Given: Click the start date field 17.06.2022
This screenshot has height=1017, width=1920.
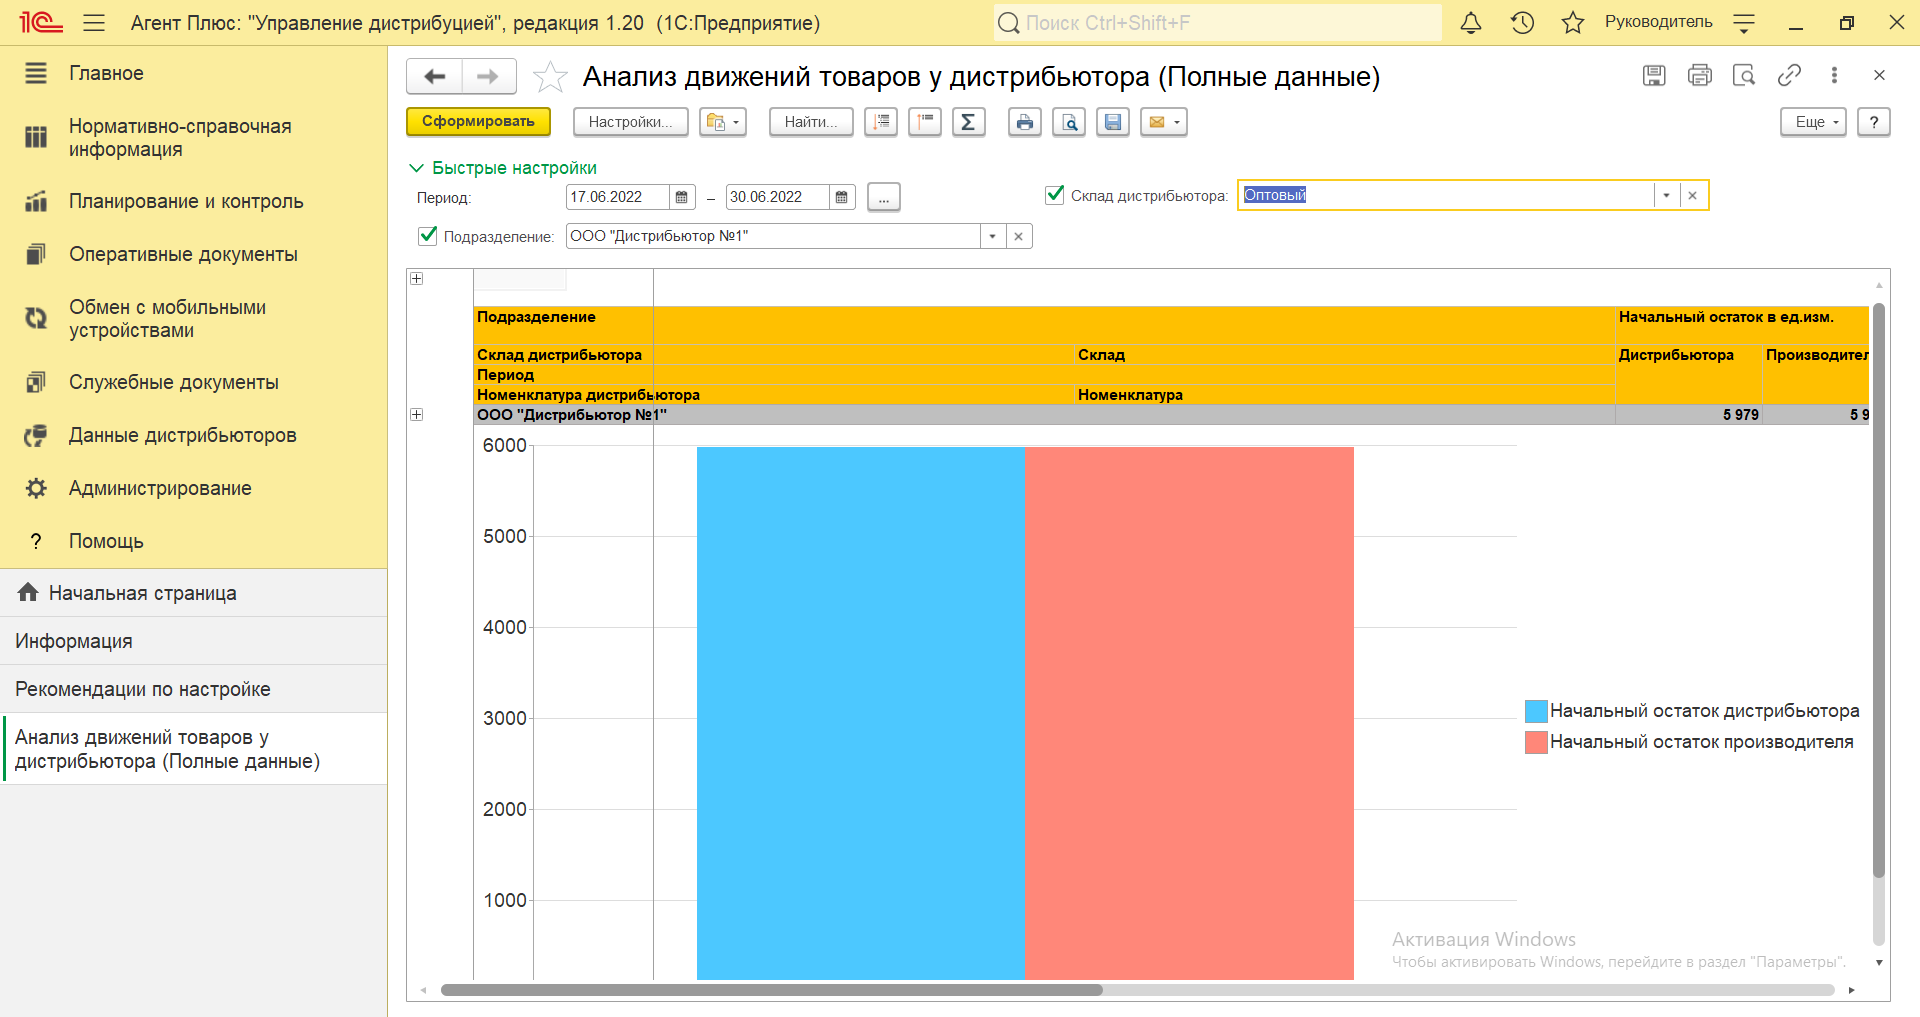Looking at the screenshot, I should [617, 197].
